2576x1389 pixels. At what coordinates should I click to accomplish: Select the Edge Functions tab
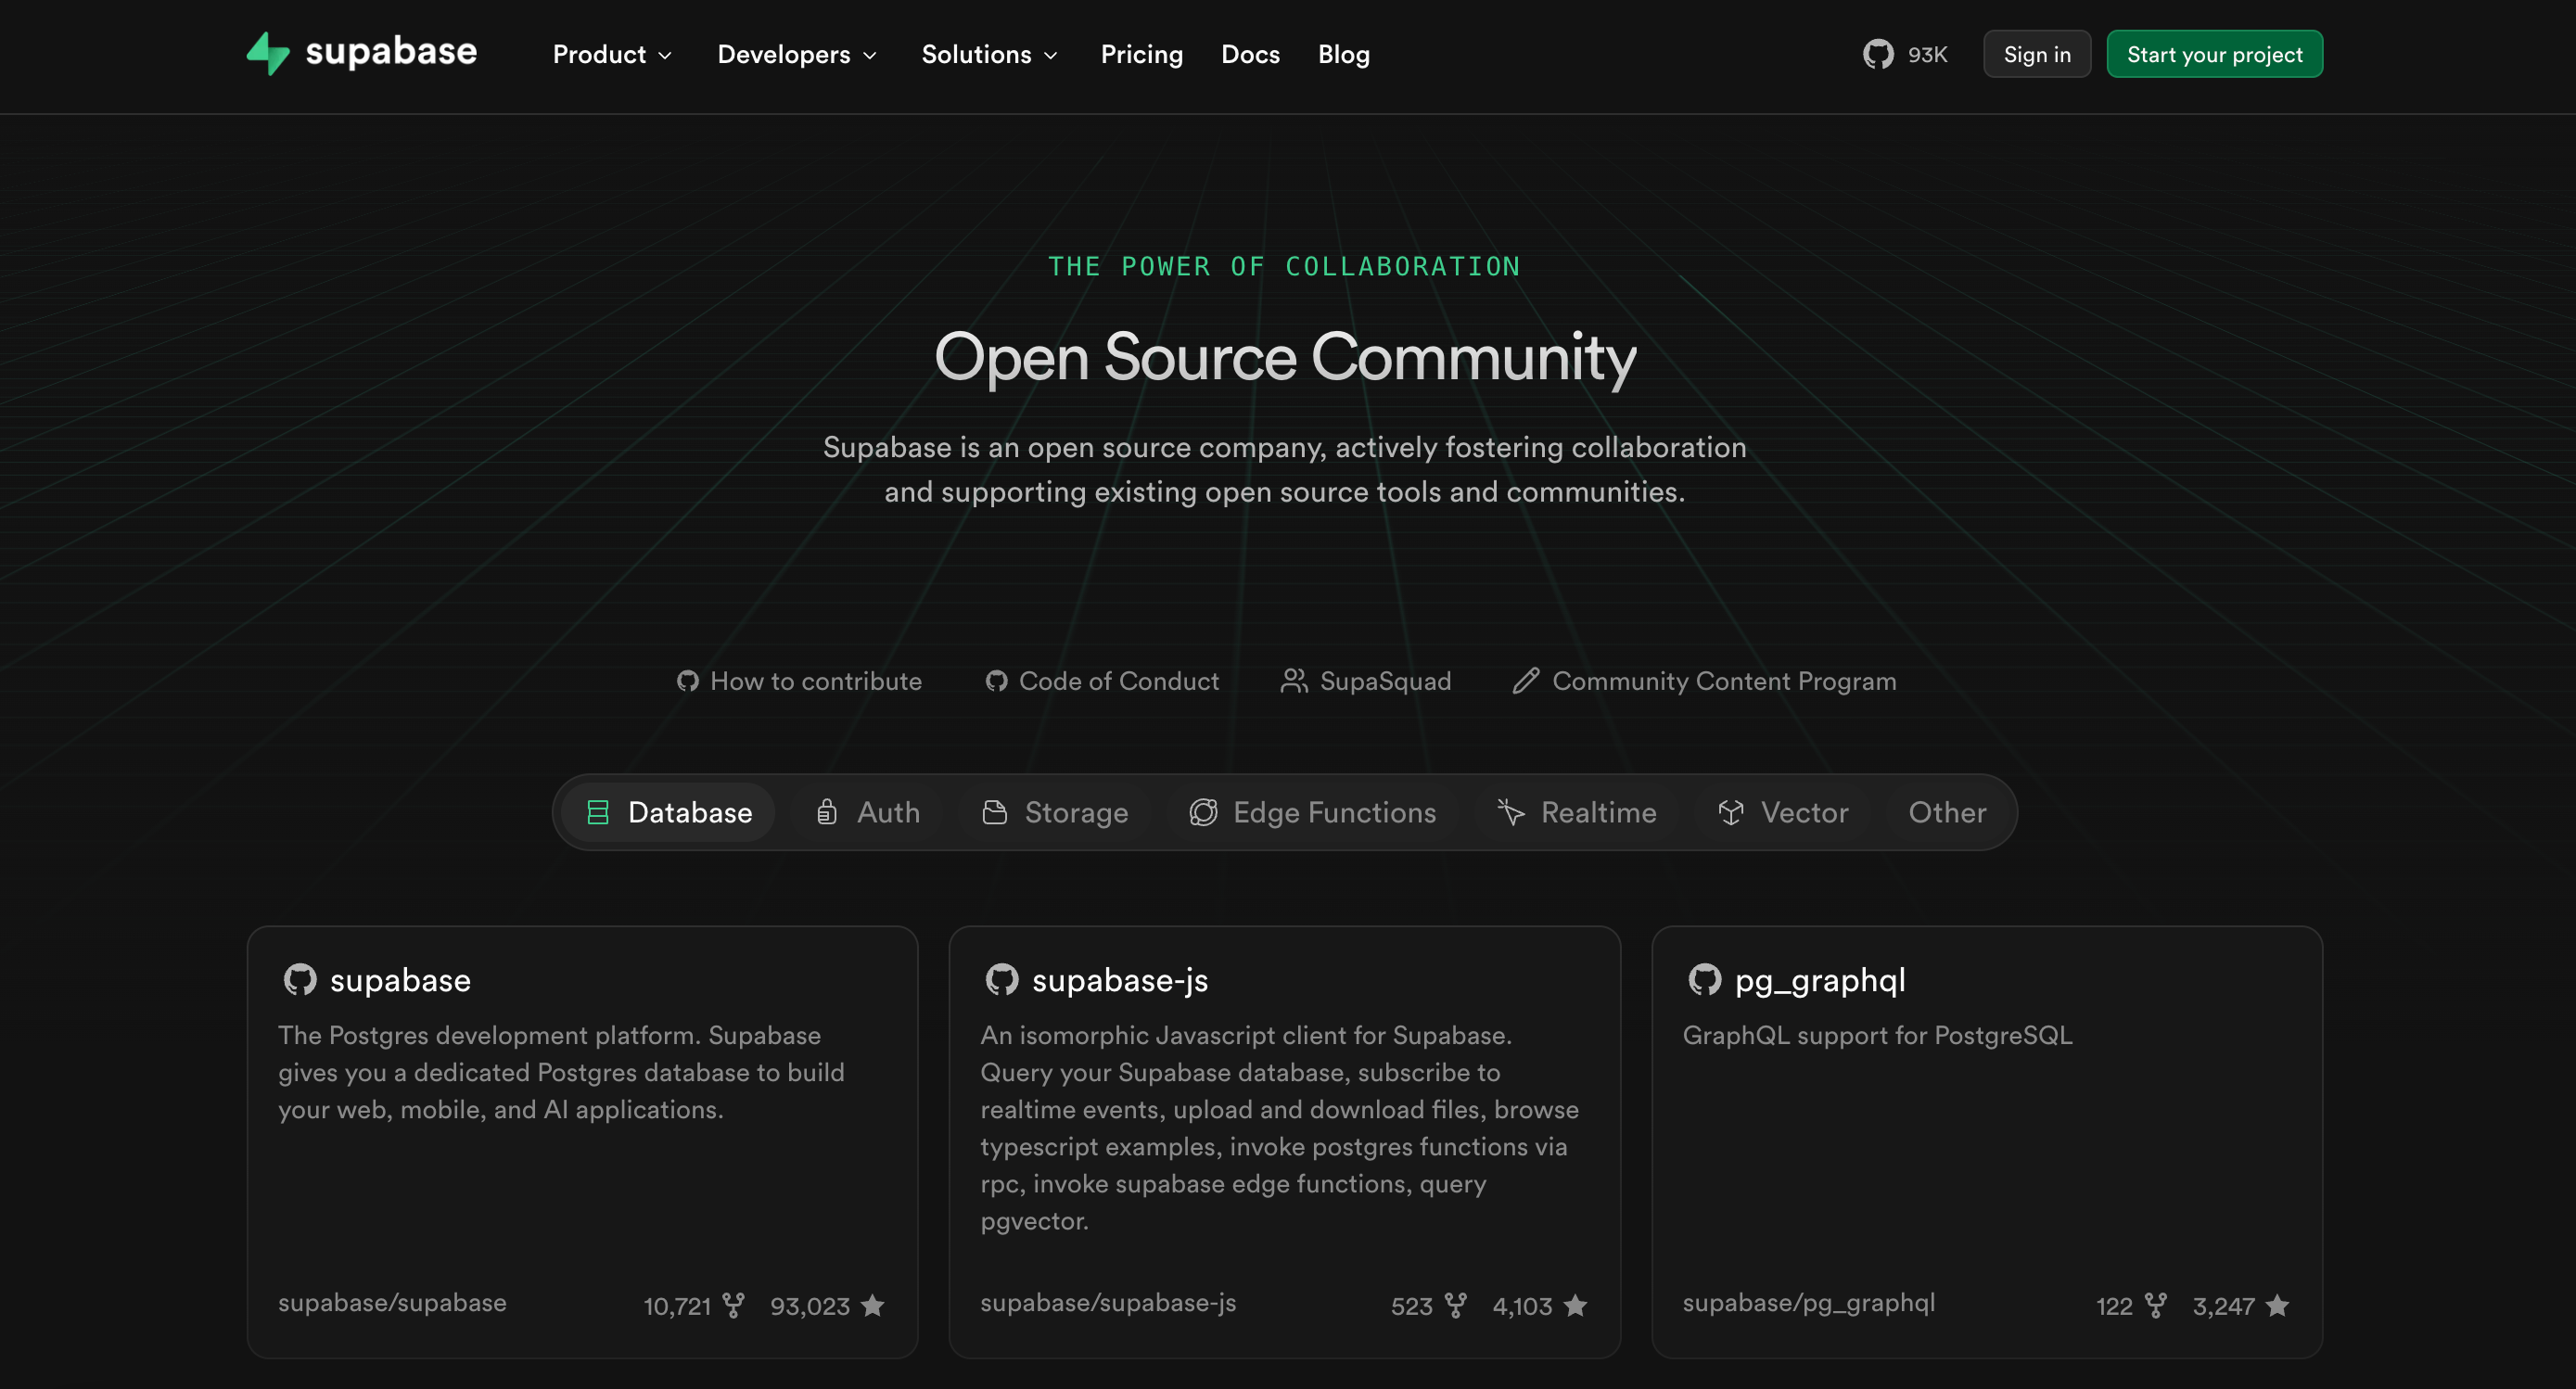point(1312,812)
